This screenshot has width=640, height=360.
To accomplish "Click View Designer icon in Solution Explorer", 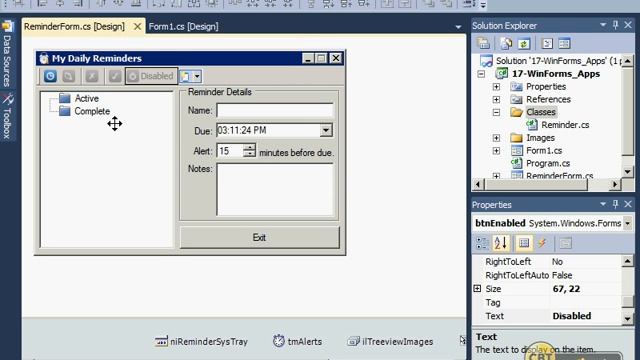I will [564, 43].
